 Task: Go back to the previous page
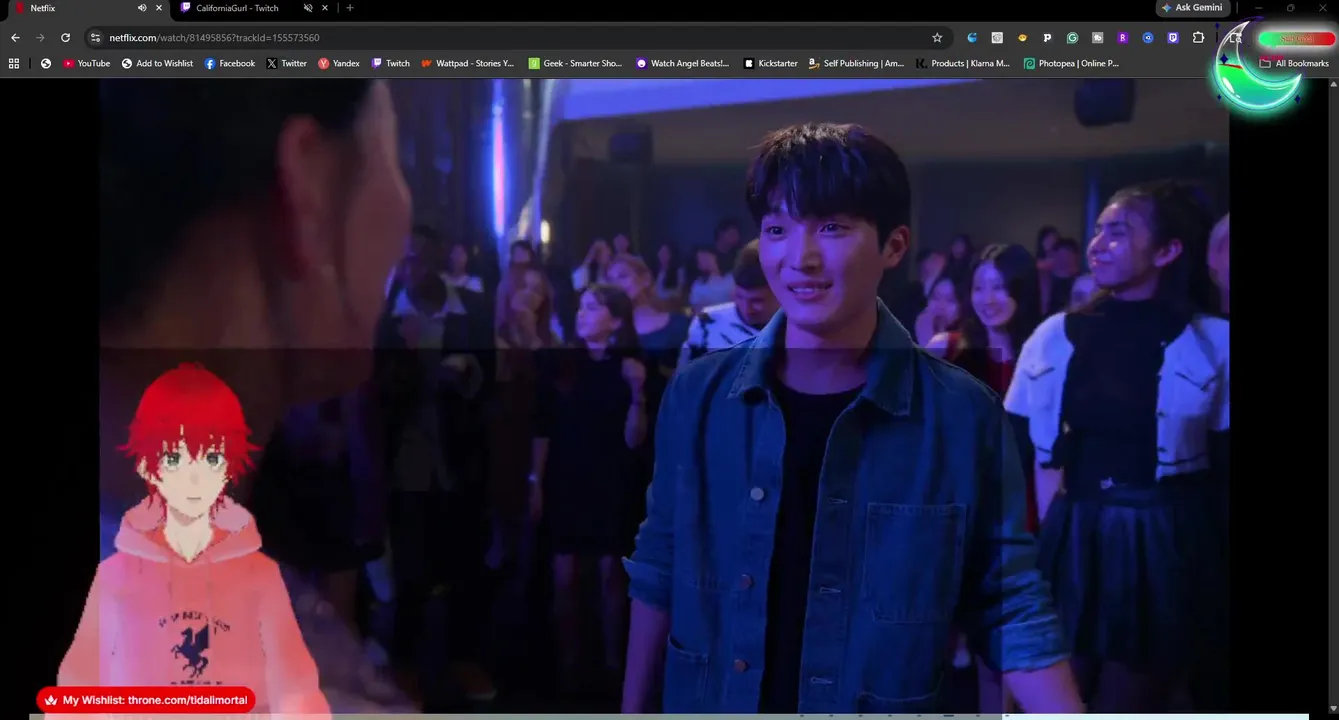pyautogui.click(x=15, y=38)
